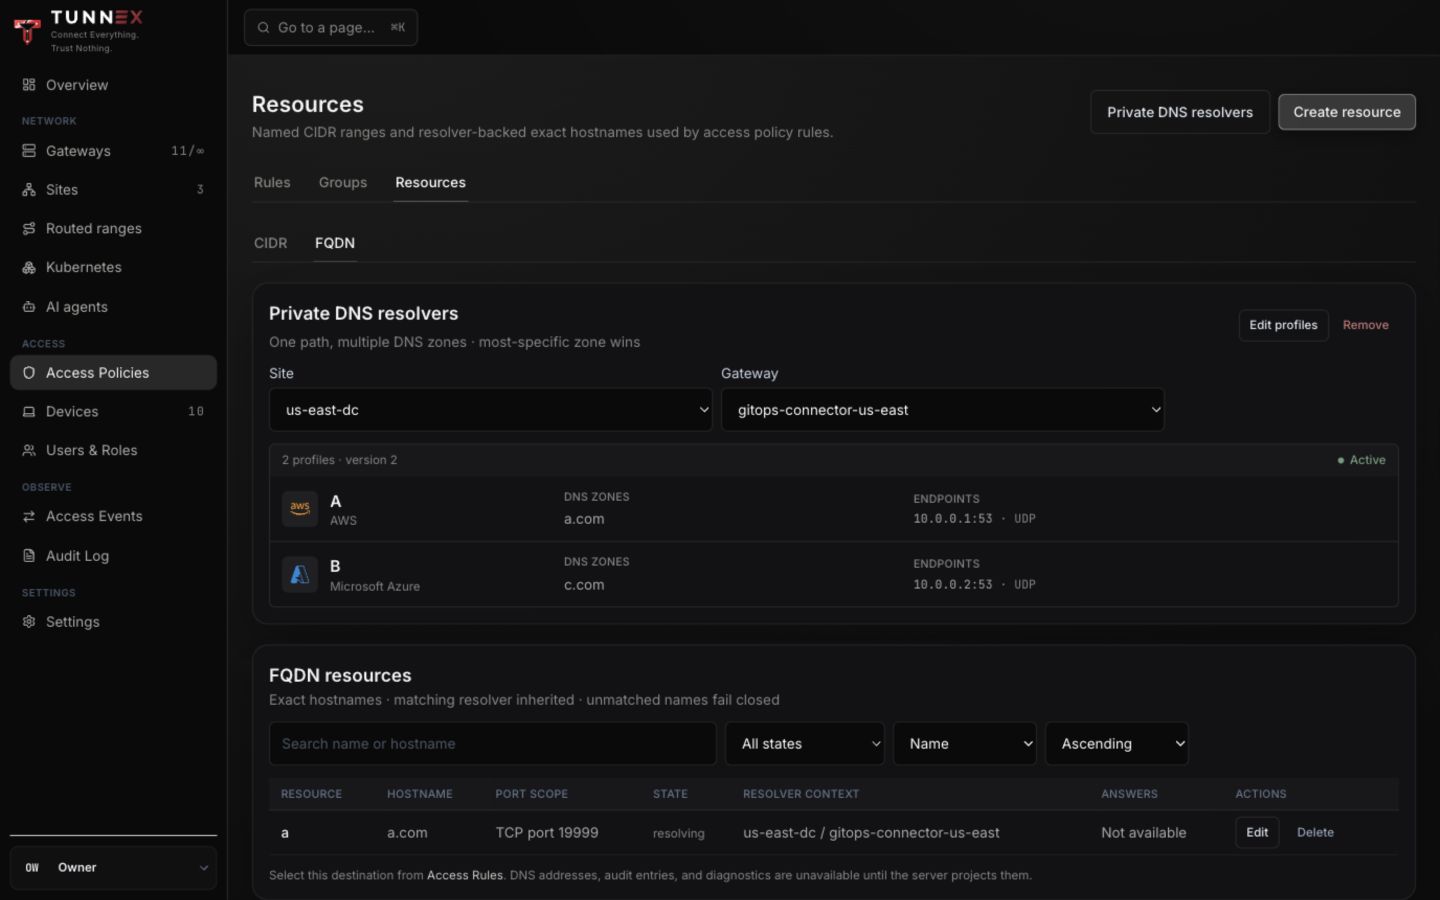The width and height of the screenshot is (1440, 900).
Task: Click the Access Events arrows icon
Action: 29,517
